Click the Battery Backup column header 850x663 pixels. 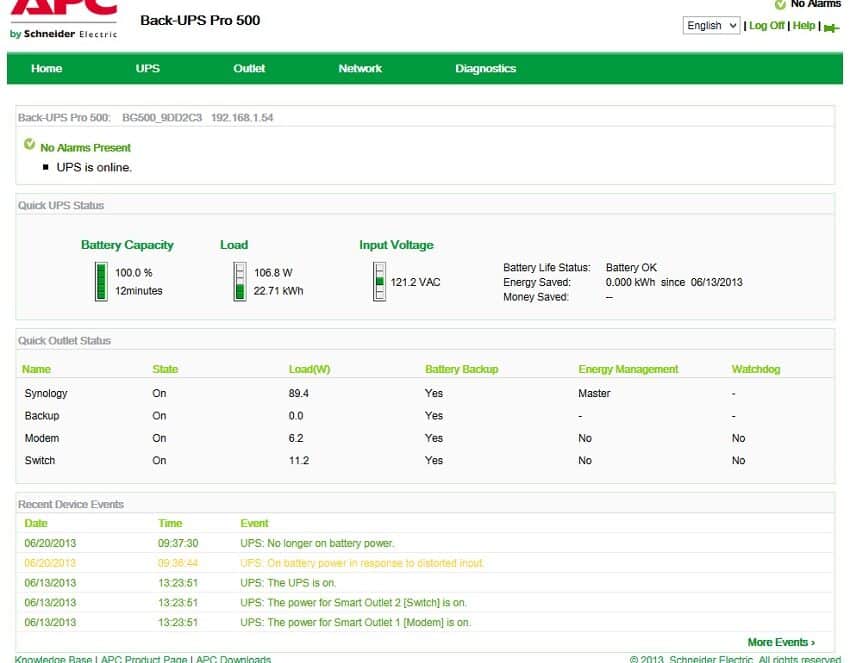462,369
